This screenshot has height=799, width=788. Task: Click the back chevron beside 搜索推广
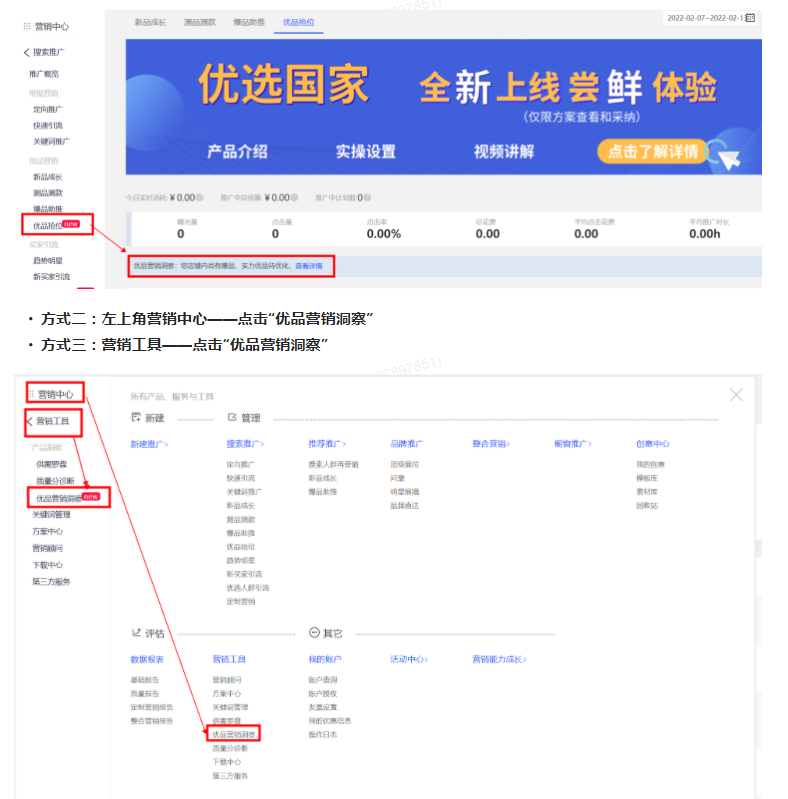pyautogui.click(x=27, y=52)
